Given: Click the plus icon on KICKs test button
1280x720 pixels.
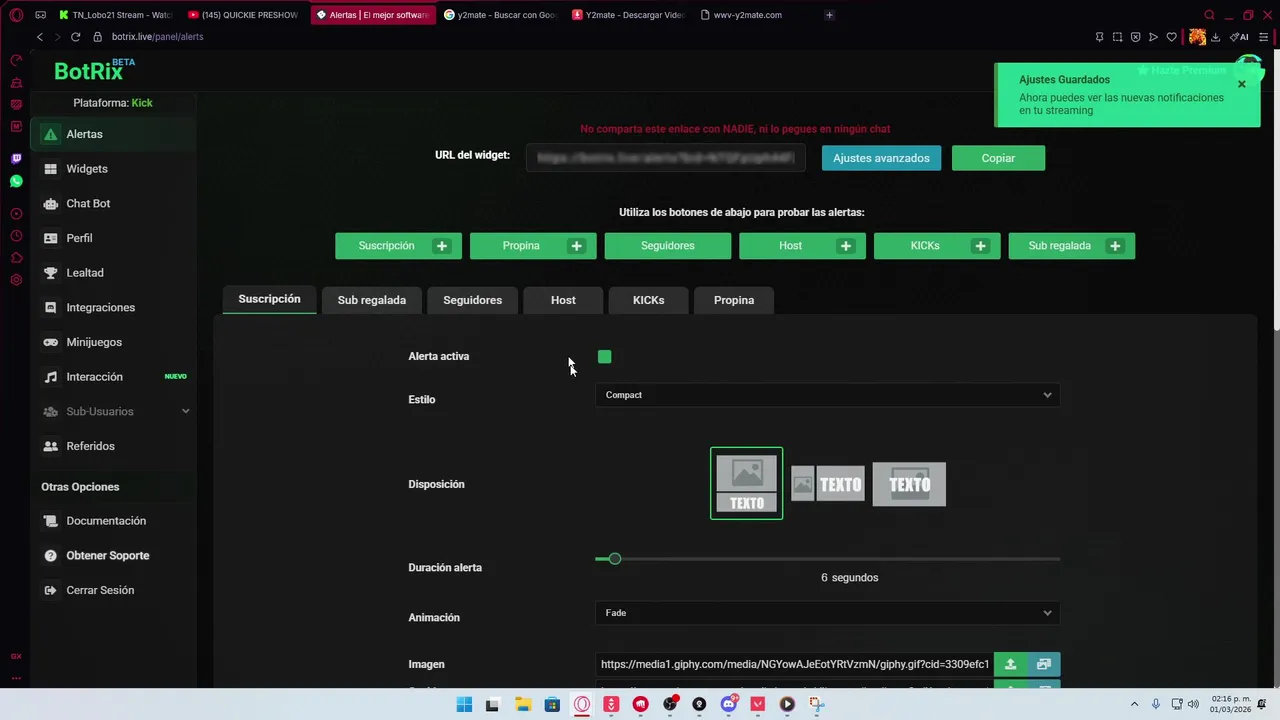Looking at the screenshot, I should (980, 246).
